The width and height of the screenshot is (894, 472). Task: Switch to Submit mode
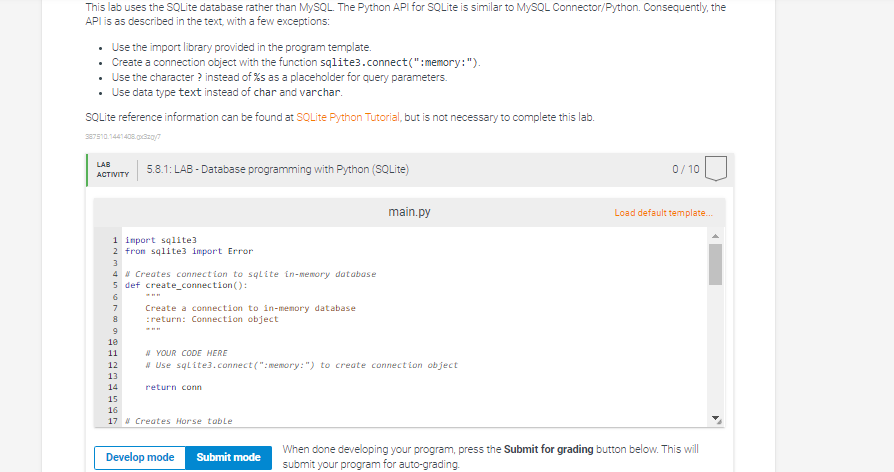click(229, 457)
